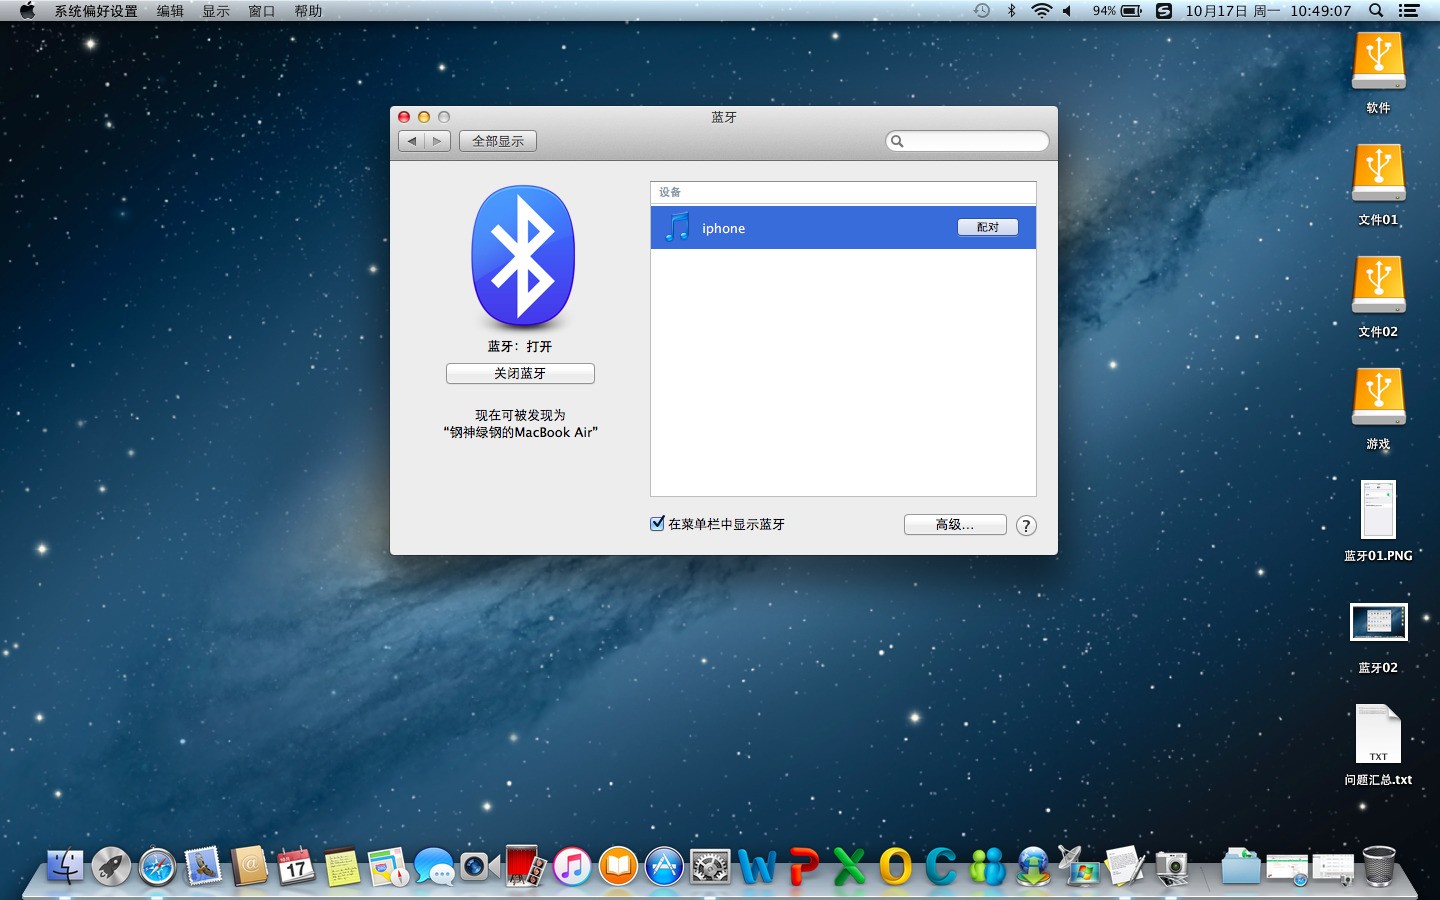Turn off Bluetooth with 关闭蓝牙 button
Image resolution: width=1440 pixels, height=900 pixels.
coord(520,373)
